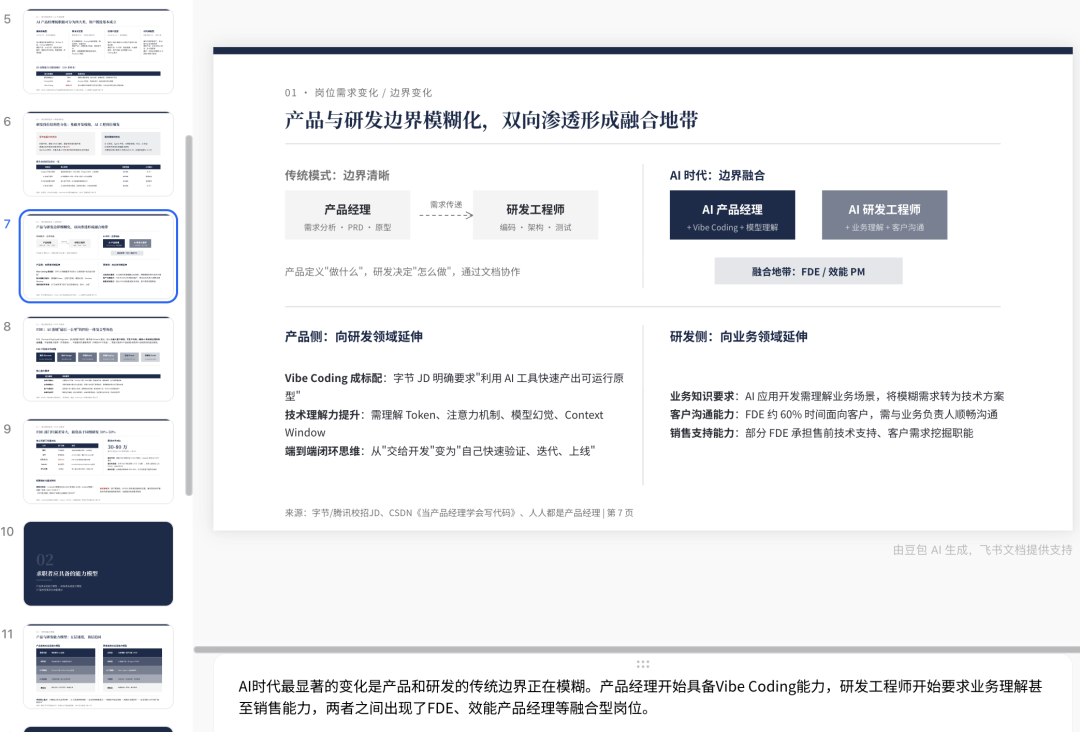
Task: Select the 研发工程师 box on slide
Action: click(x=535, y=215)
